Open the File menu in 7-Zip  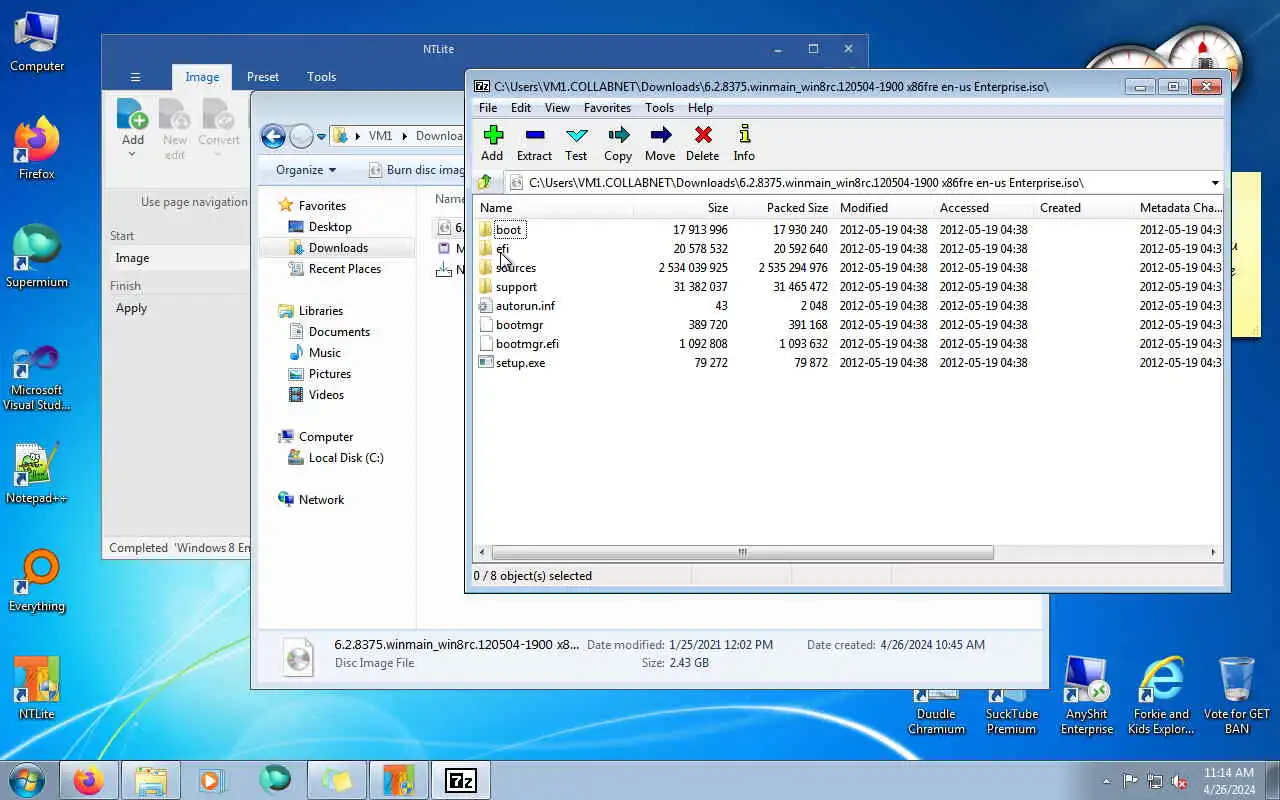point(488,108)
